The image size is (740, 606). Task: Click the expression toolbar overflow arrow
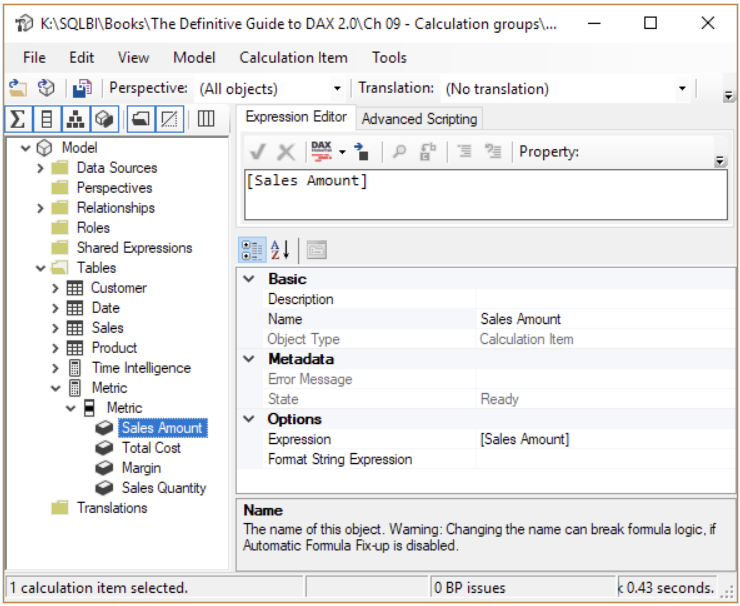click(720, 161)
